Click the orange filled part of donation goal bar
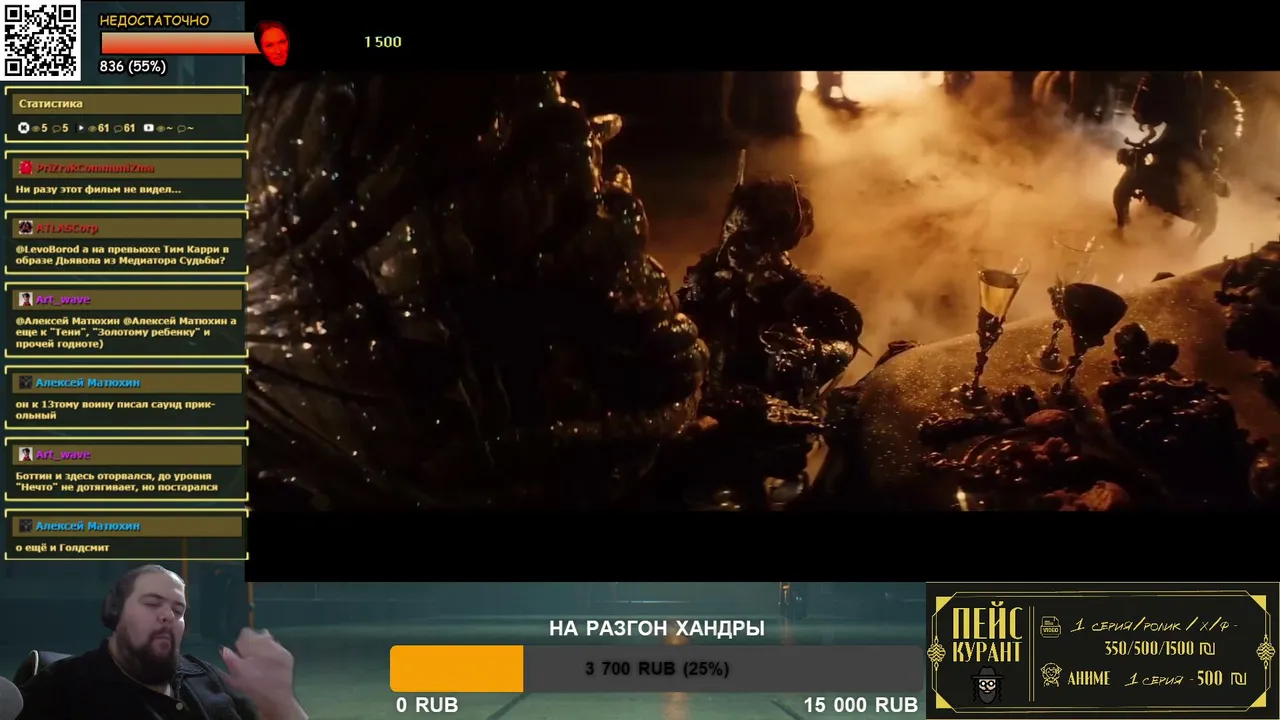 pos(456,669)
